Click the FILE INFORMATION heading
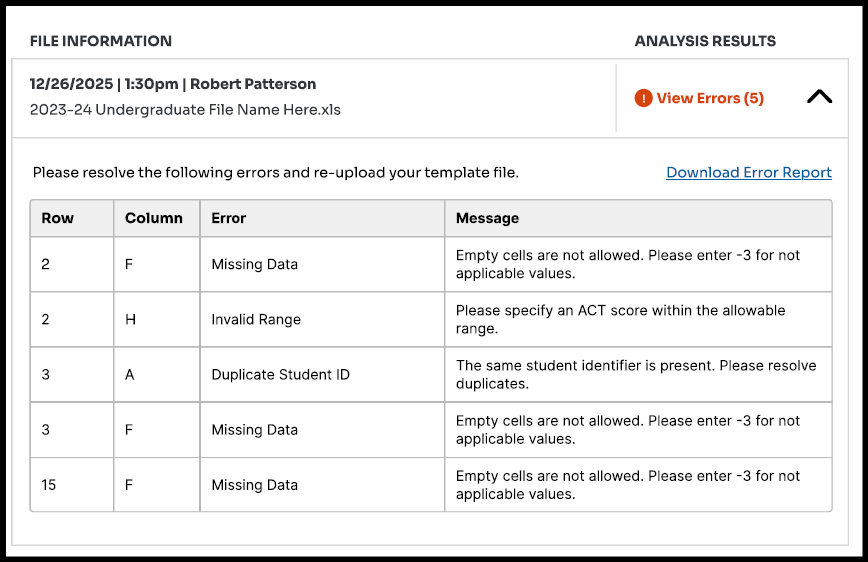Viewport: 868px width, 562px height. pos(101,41)
